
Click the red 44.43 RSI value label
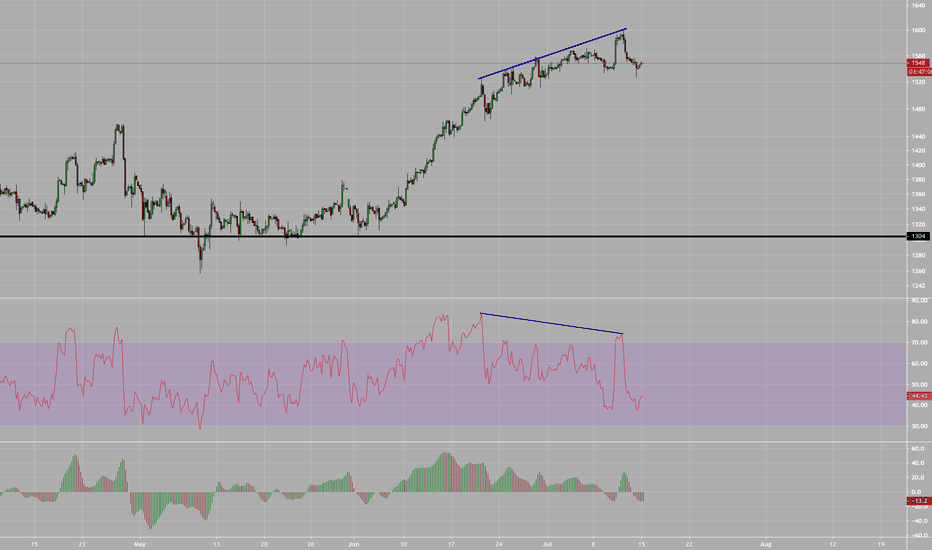click(x=919, y=396)
